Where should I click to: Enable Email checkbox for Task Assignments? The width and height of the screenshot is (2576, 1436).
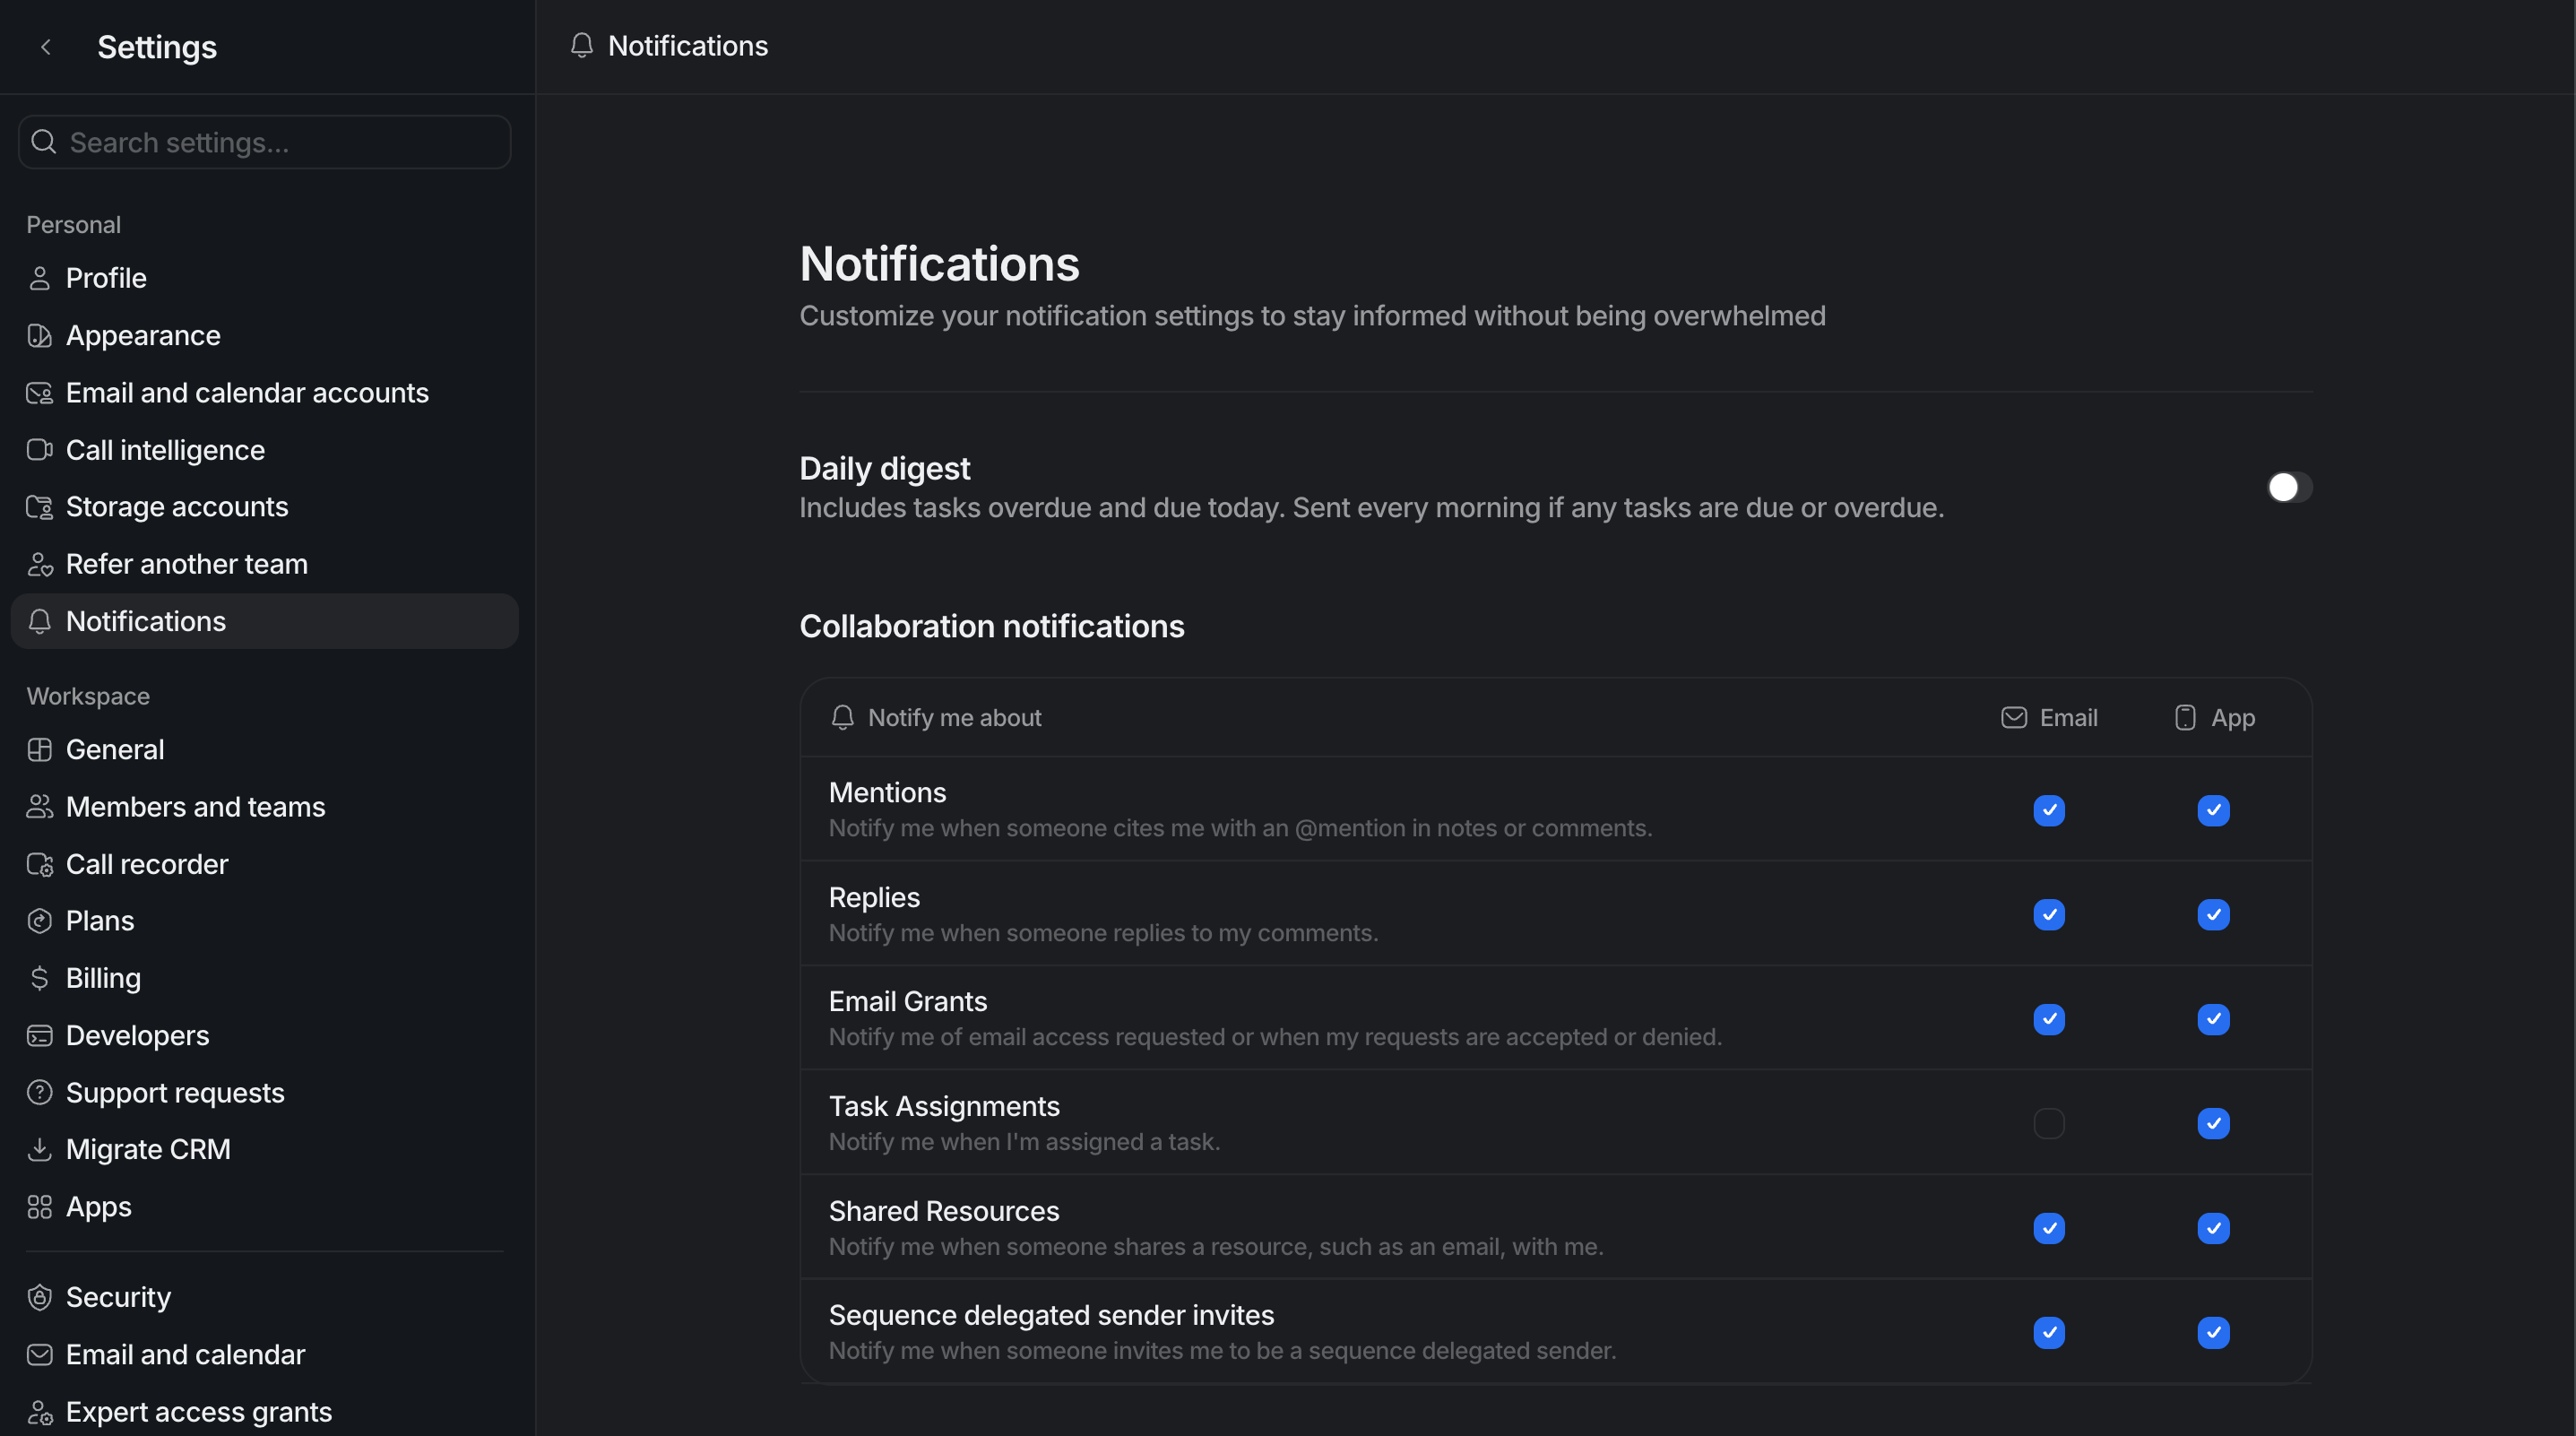(x=2049, y=1123)
